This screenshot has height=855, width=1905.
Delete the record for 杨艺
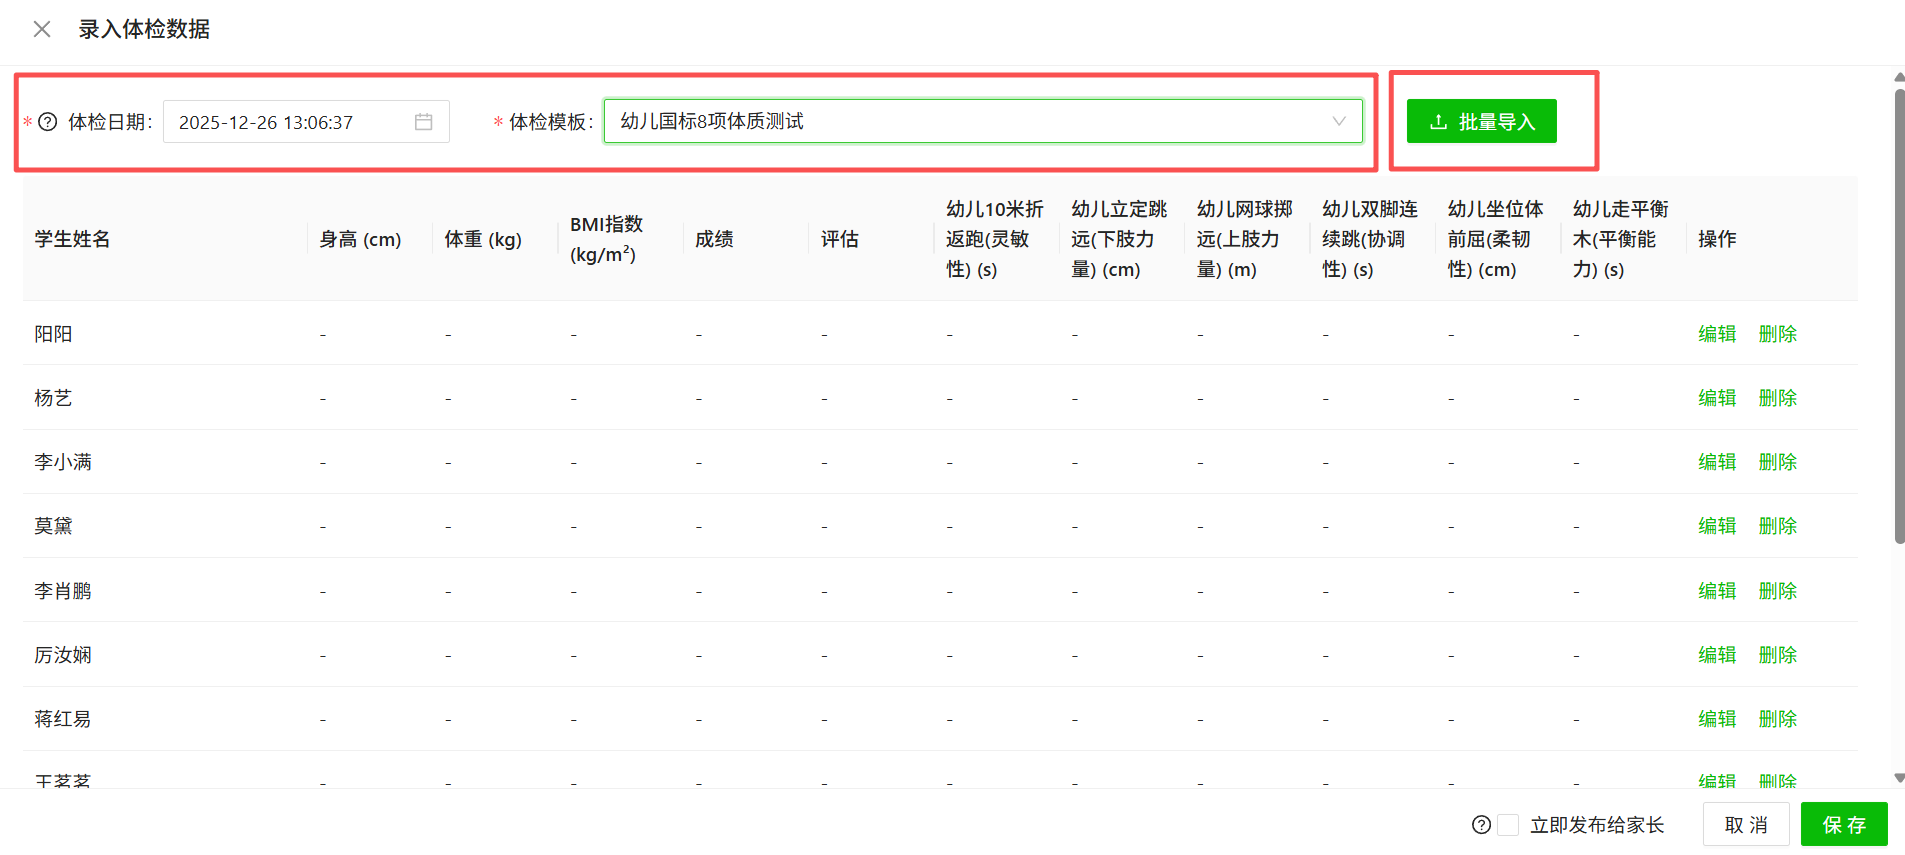tap(1777, 398)
